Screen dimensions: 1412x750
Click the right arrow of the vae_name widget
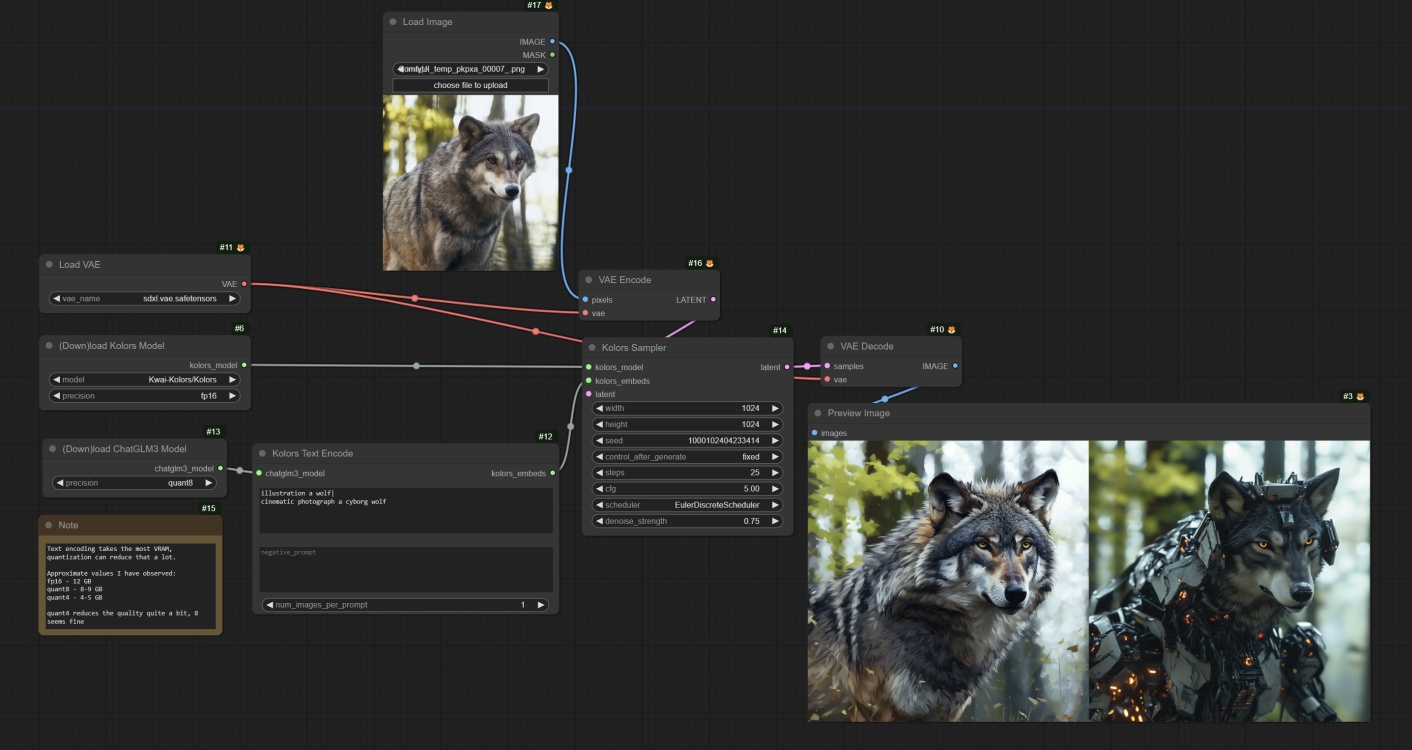[x=232, y=299]
